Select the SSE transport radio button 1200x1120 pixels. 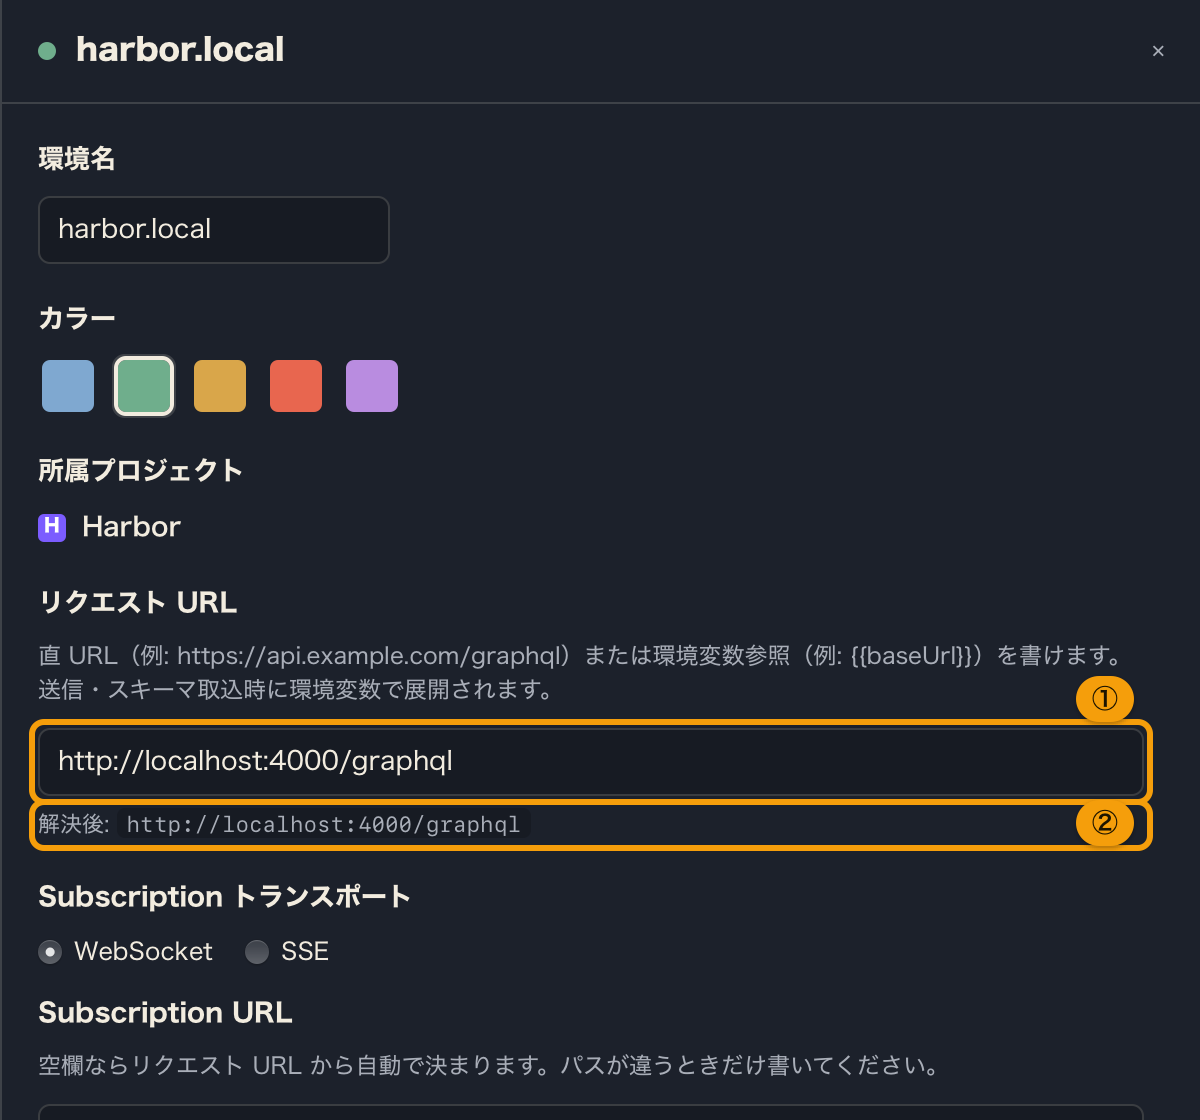[257, 952]
